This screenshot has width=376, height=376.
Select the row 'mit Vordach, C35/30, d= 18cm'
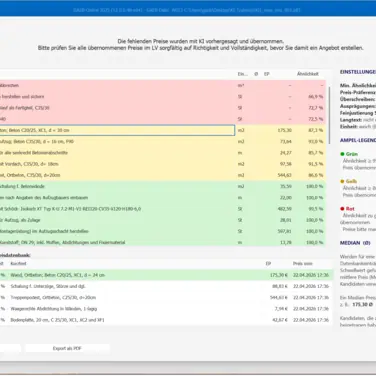pyautogui.click(x=163, y=164)
